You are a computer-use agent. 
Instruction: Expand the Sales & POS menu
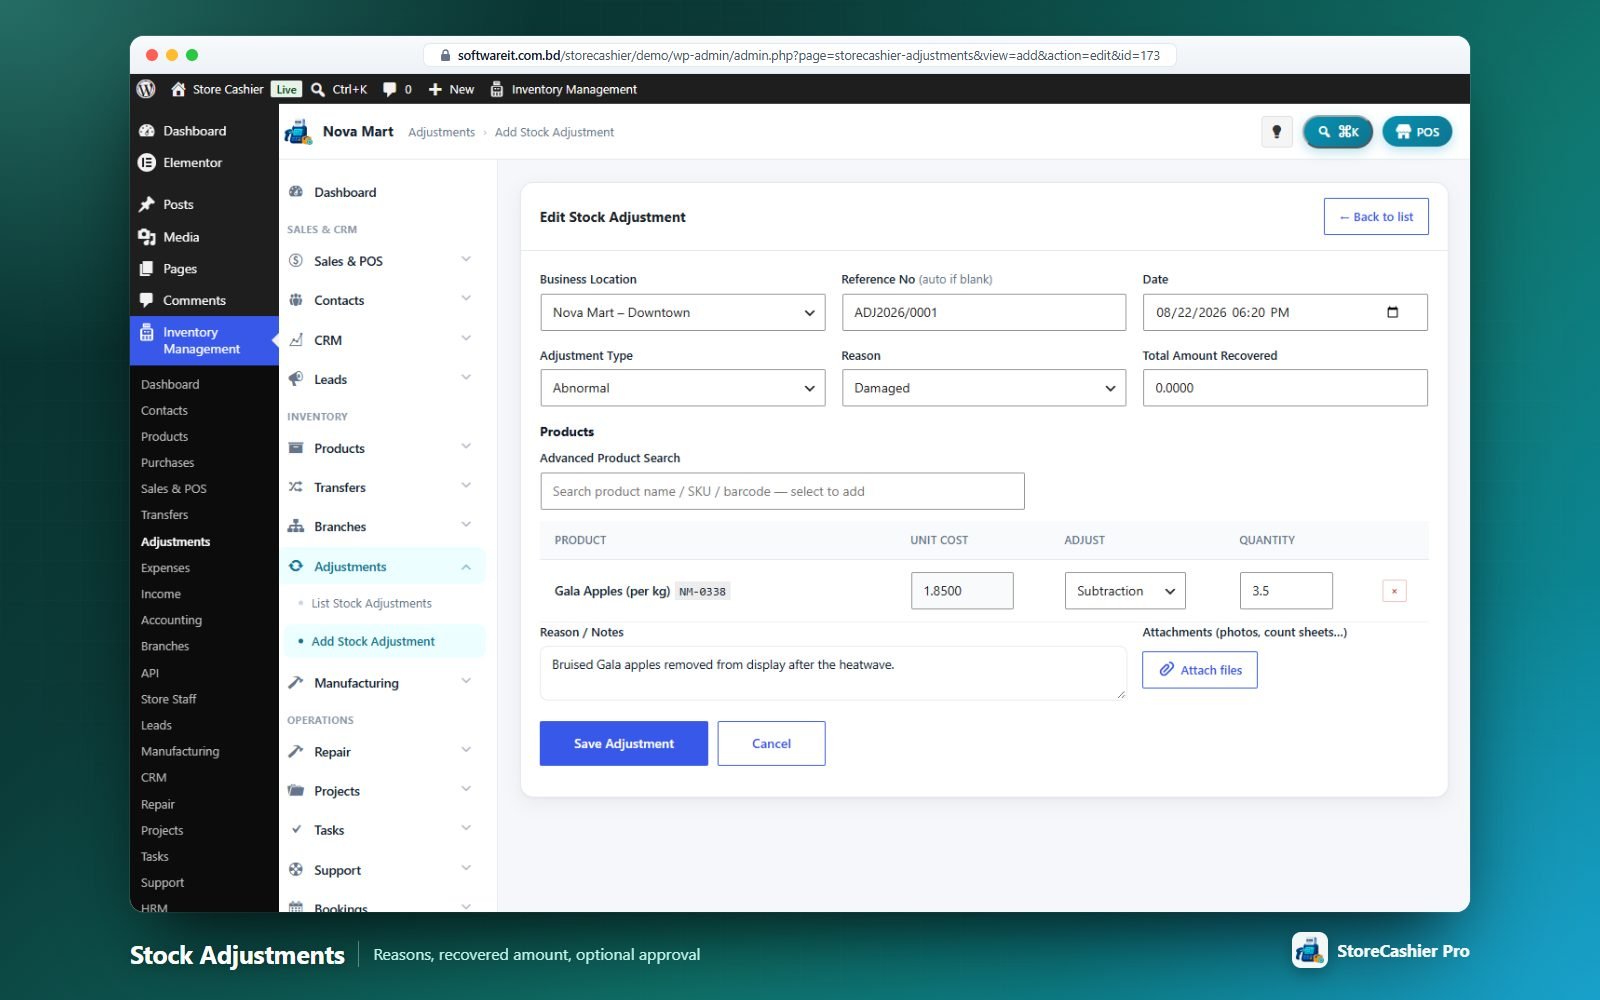coord(381,261)
